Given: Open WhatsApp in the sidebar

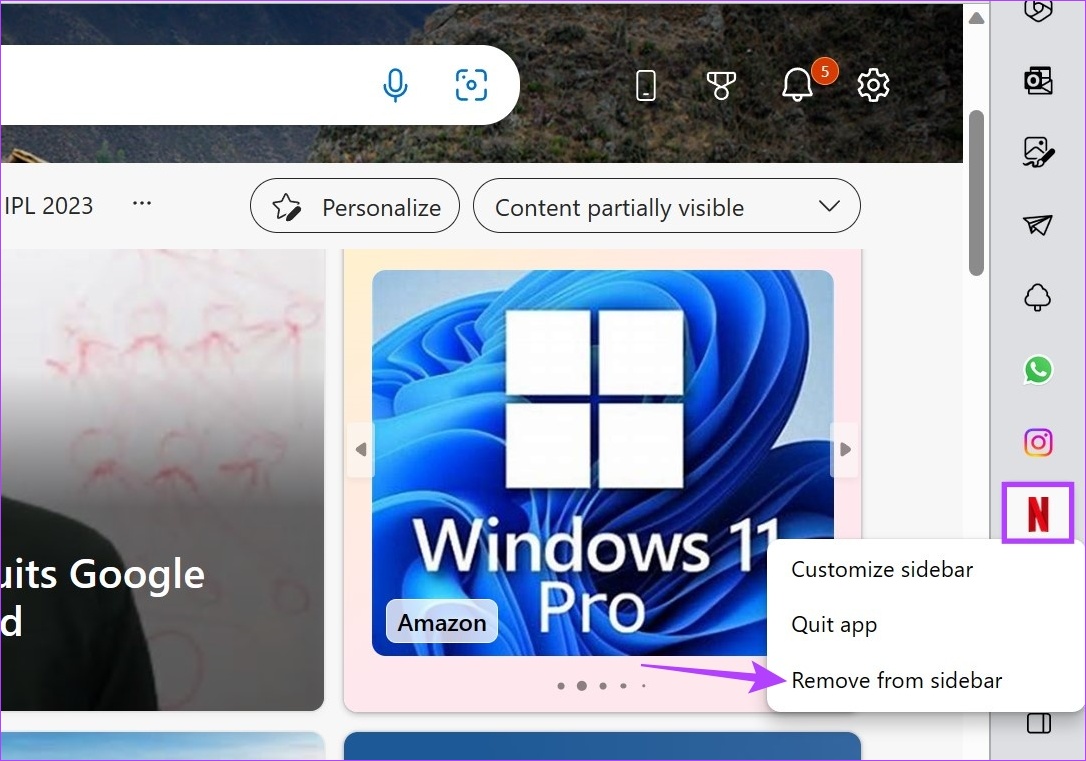Looking at the screenshot, I should [x=1038, y=370].
